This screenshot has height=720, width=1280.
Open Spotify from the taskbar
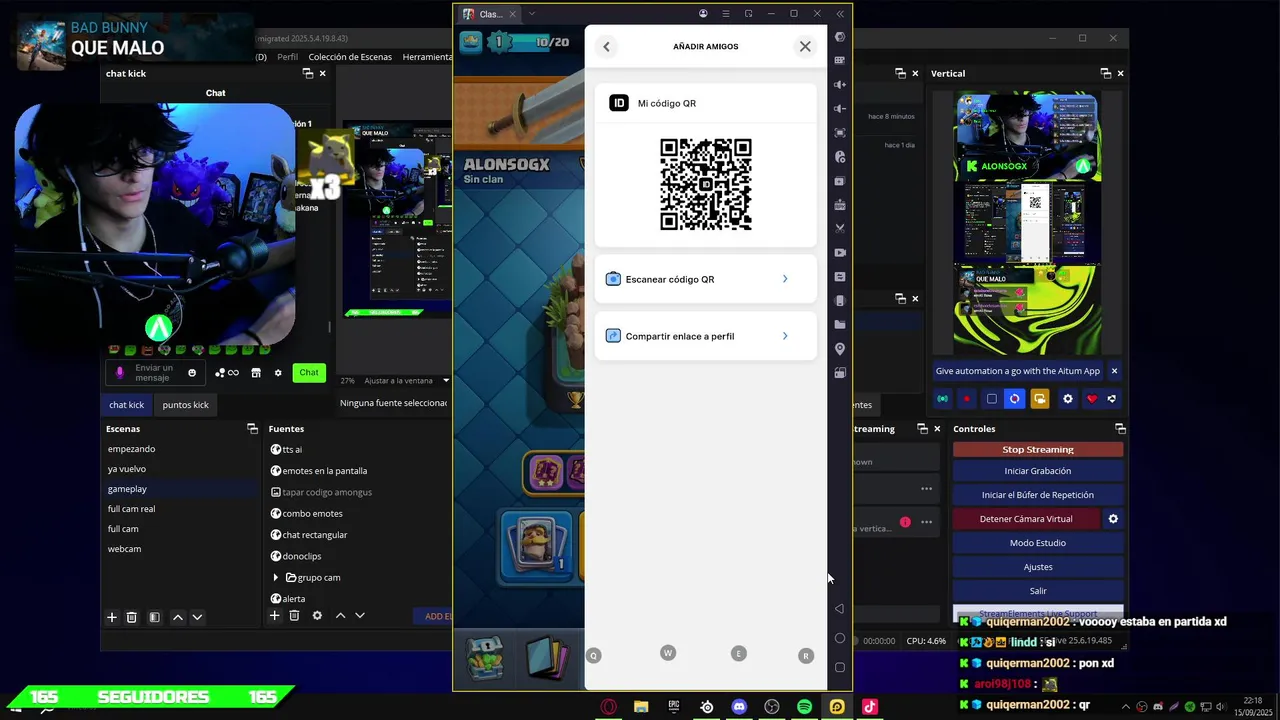tap(804, 707)
